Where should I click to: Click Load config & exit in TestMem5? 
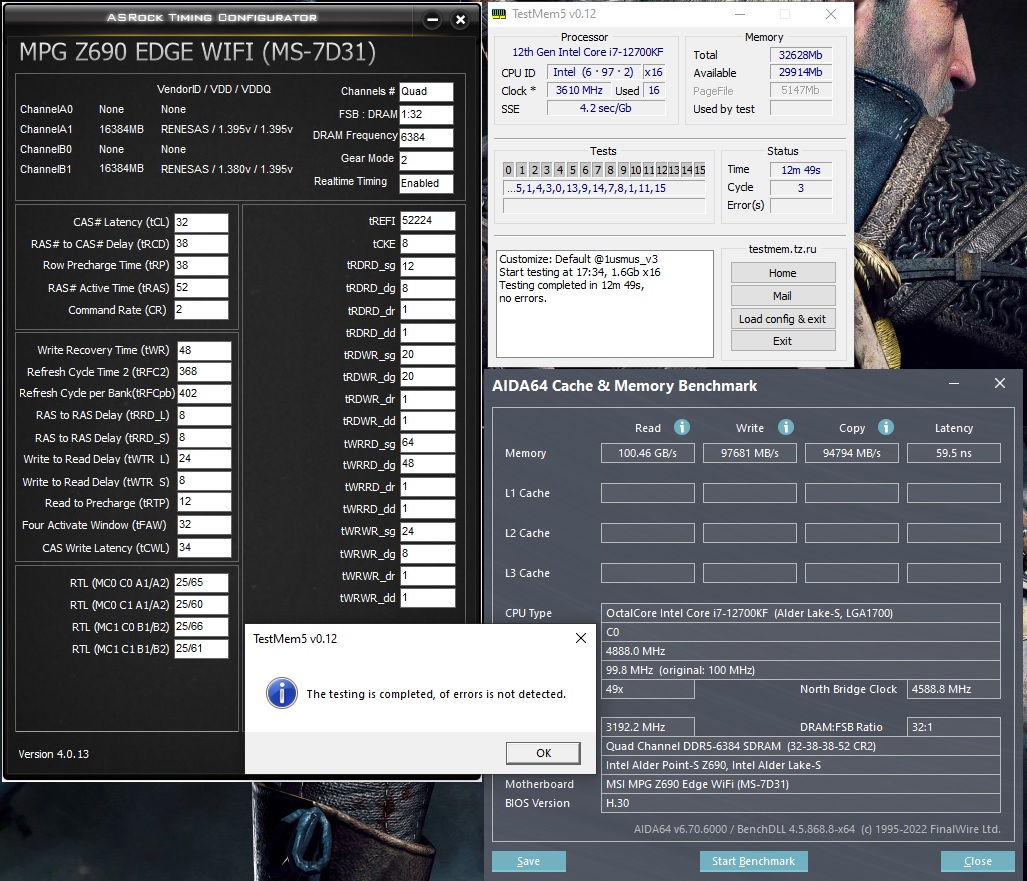pos(783,319)
